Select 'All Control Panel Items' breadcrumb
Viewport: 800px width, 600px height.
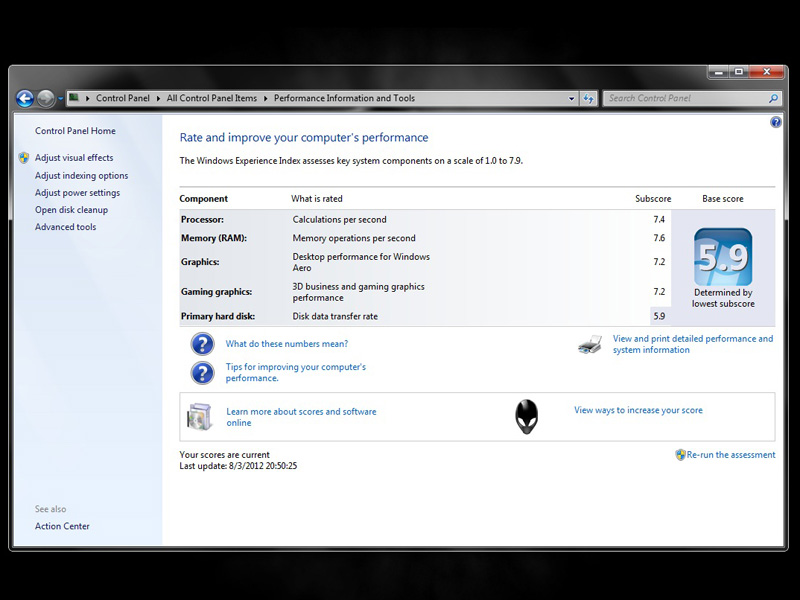pos(211,98)
